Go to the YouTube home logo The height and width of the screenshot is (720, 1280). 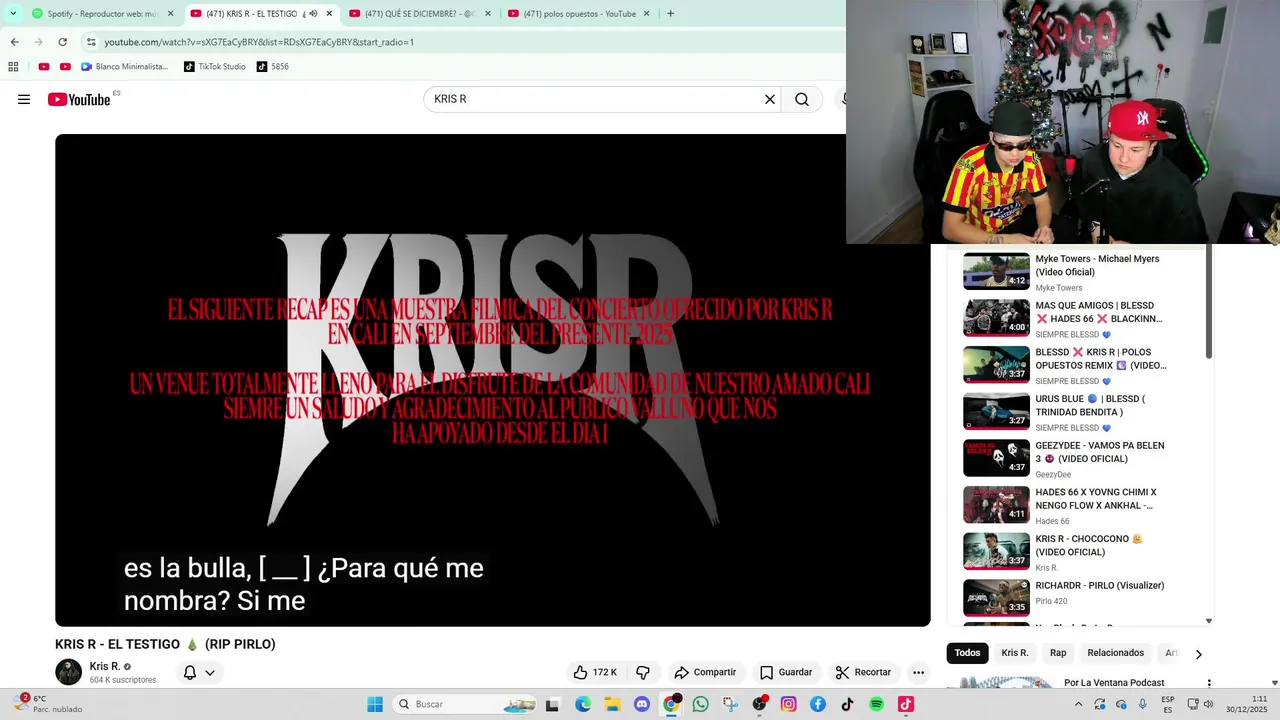pos(78,99)
